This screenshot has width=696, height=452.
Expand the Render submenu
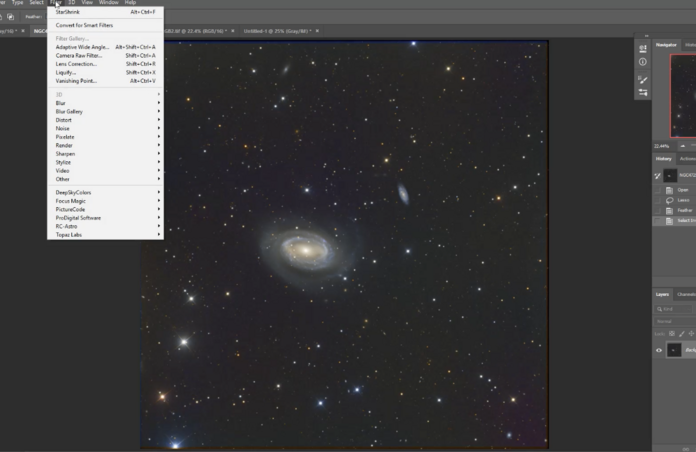pyautogui.click(x=106, y=145)
